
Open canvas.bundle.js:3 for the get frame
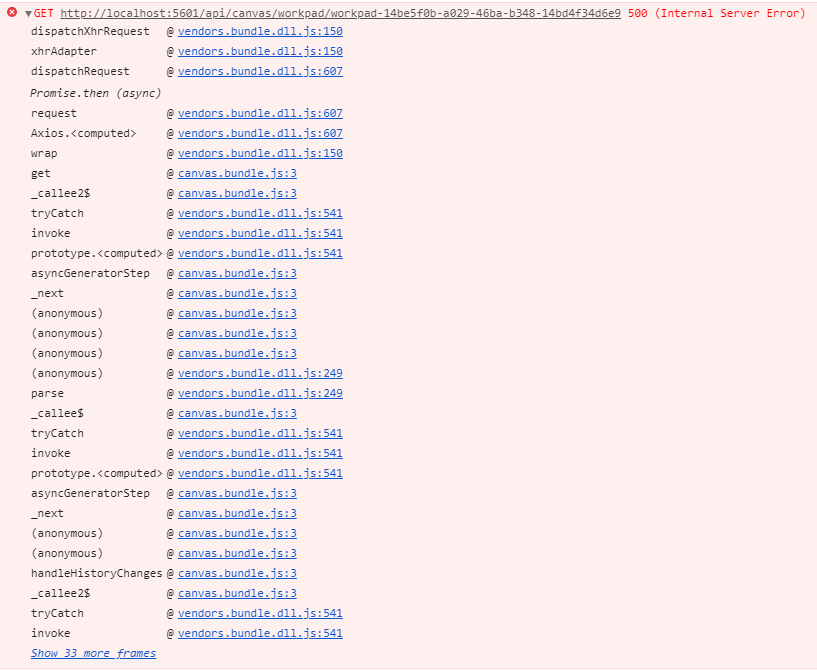tap(237, 173)
